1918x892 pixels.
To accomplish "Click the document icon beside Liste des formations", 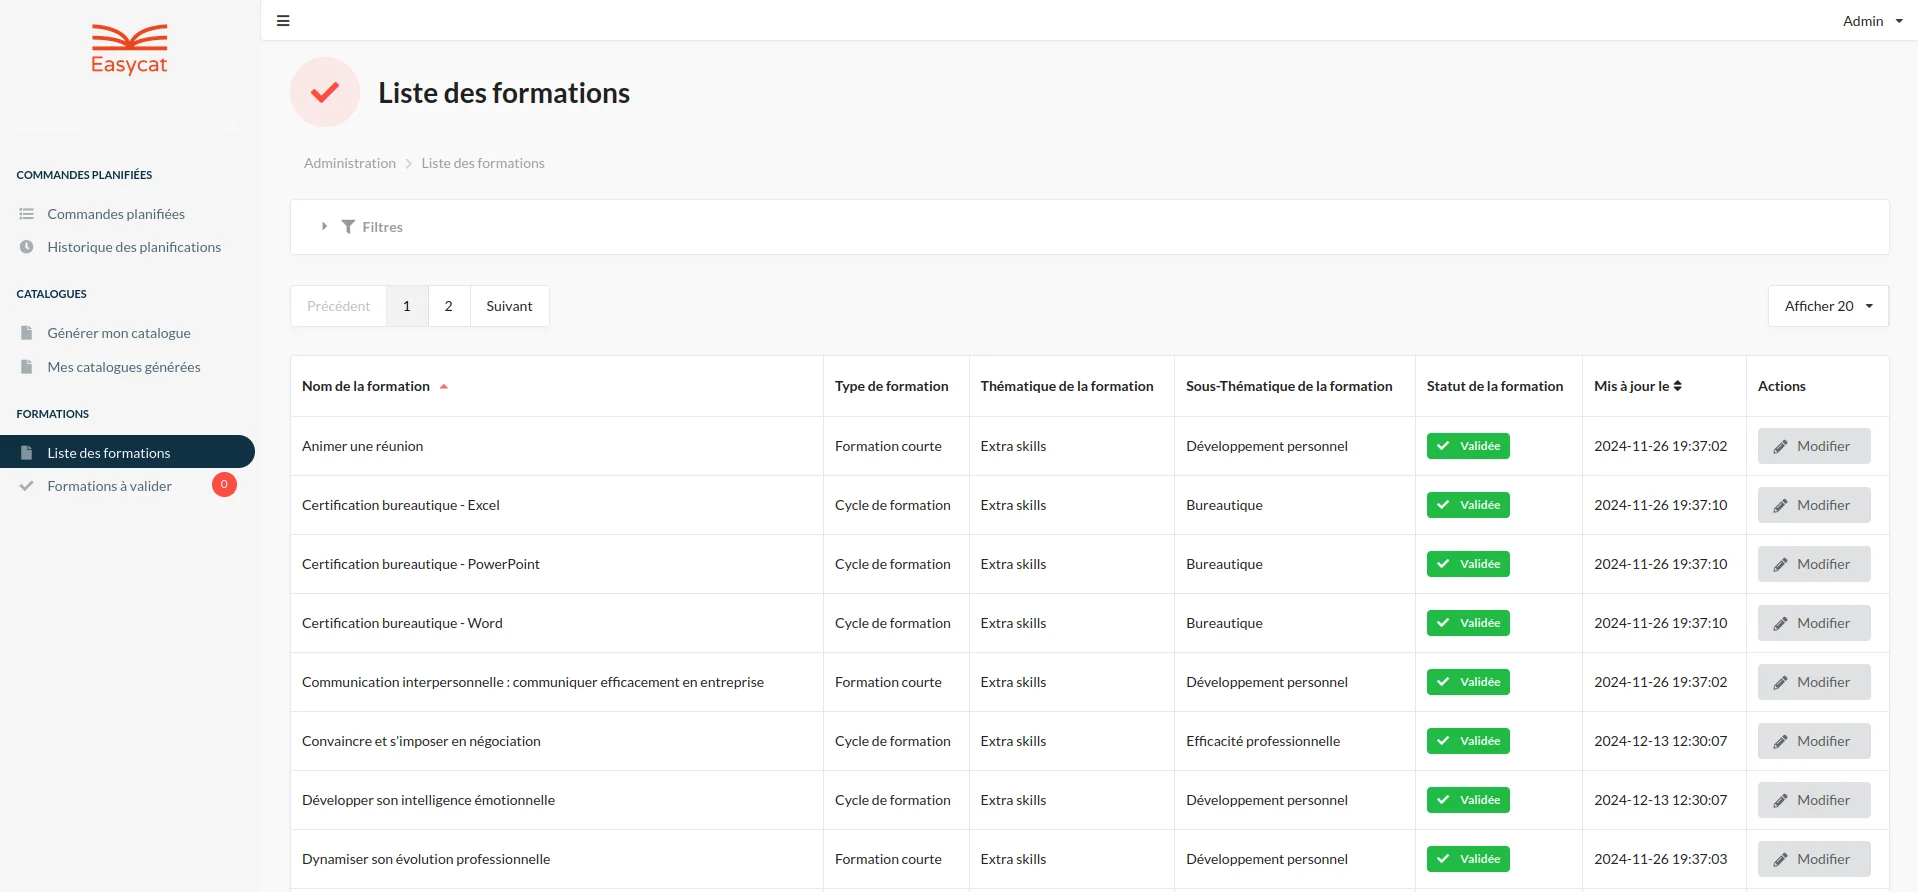I will click(27, 453).
